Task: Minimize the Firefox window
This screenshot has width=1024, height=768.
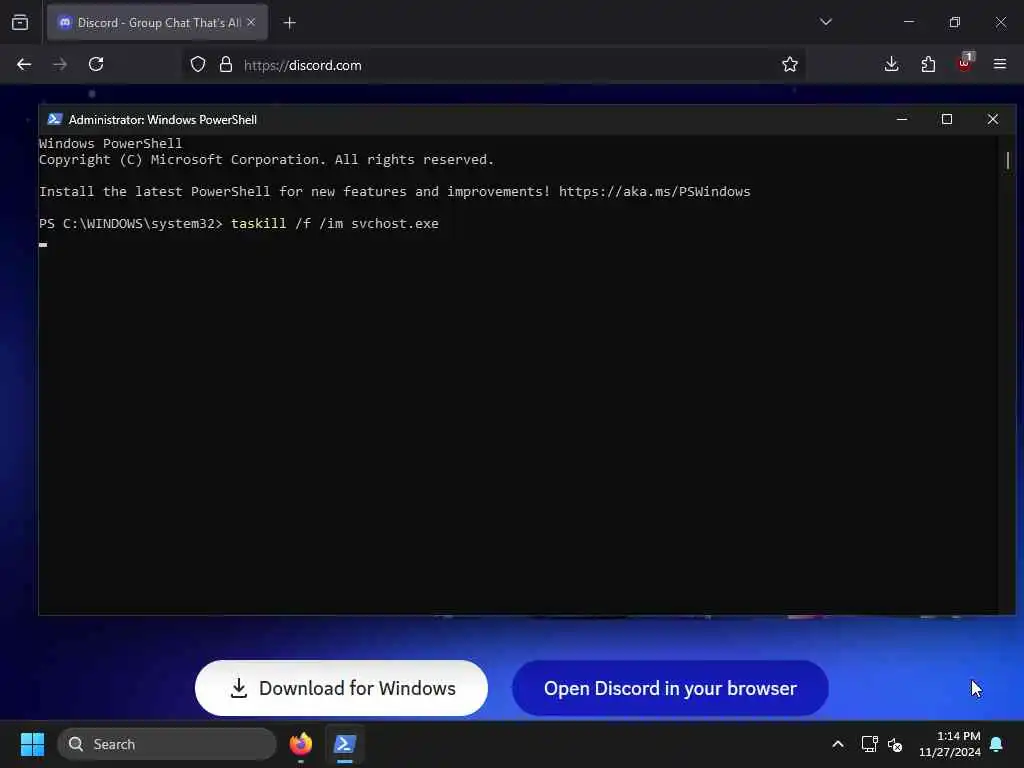Action: coord(908,22)
